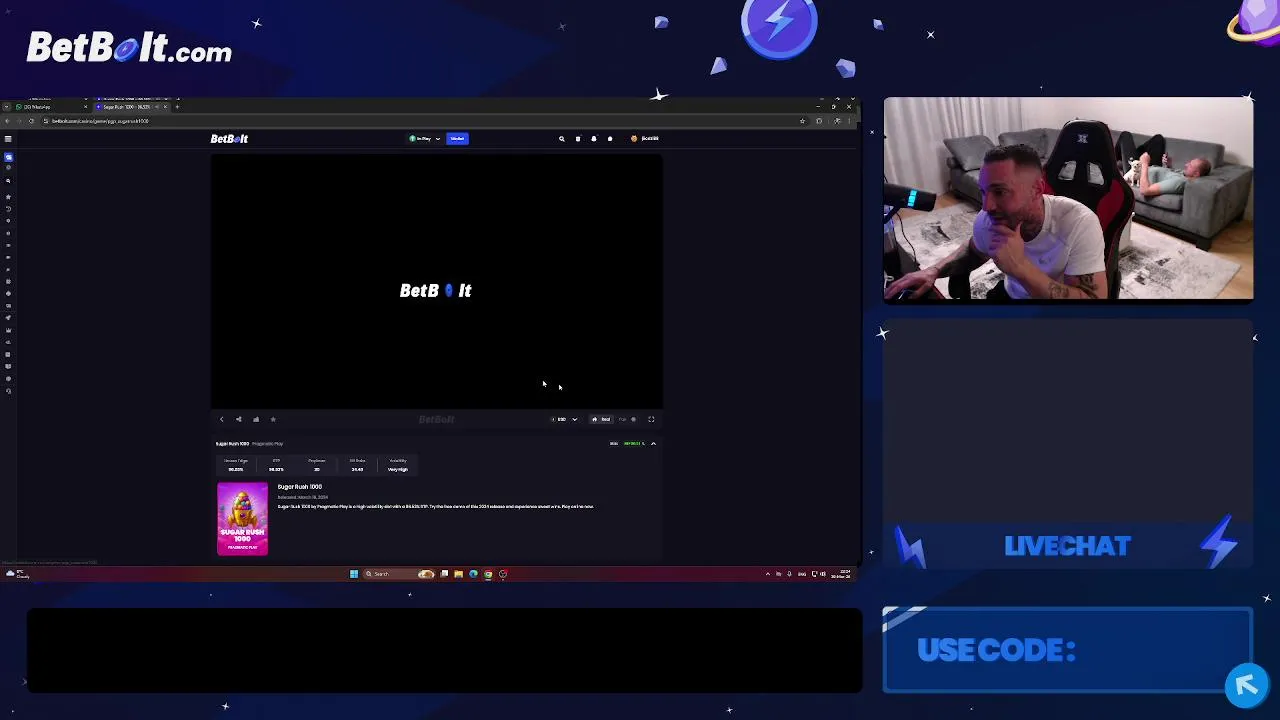Add Sugar Rush 1000 to favorites star
The height and width of the screenshot is (720, 1280).
273,419
